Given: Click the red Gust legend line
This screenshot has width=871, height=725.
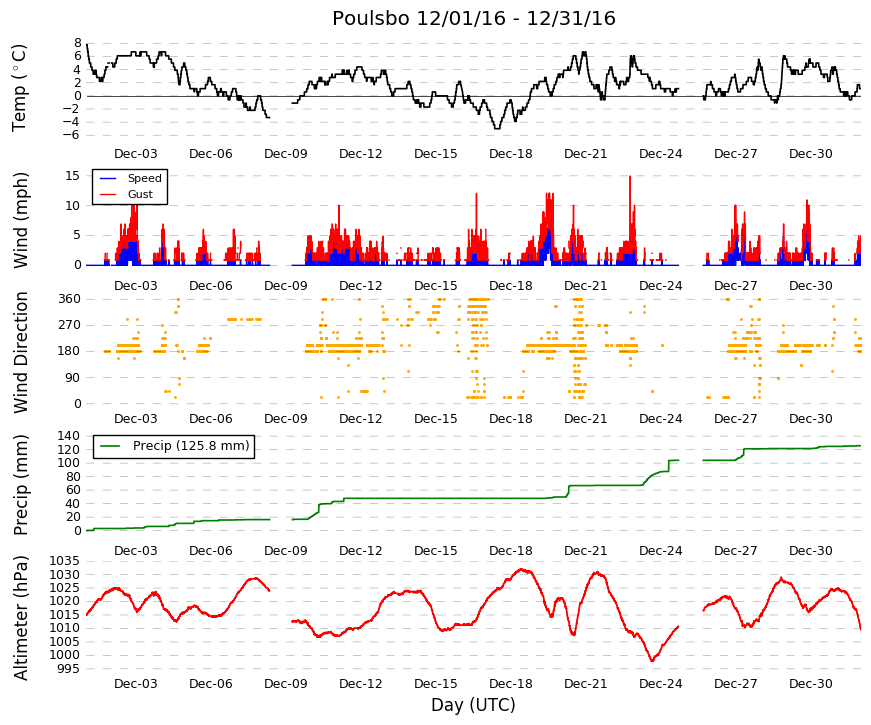Looking at the screenshot, I should pyautogui.click(x=107, y=194).
